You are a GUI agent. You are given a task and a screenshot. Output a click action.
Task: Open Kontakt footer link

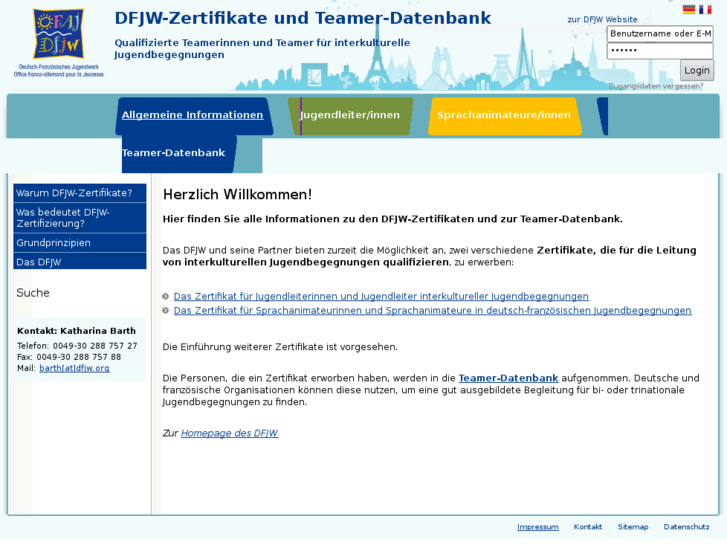coord(588,527)
